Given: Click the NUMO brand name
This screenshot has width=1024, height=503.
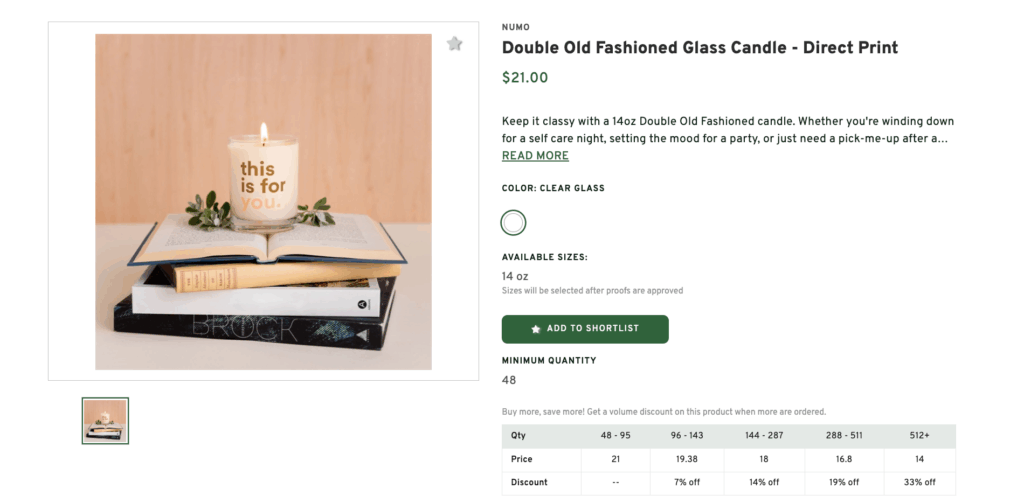Looking at the screenshot, I should (516, 27).
